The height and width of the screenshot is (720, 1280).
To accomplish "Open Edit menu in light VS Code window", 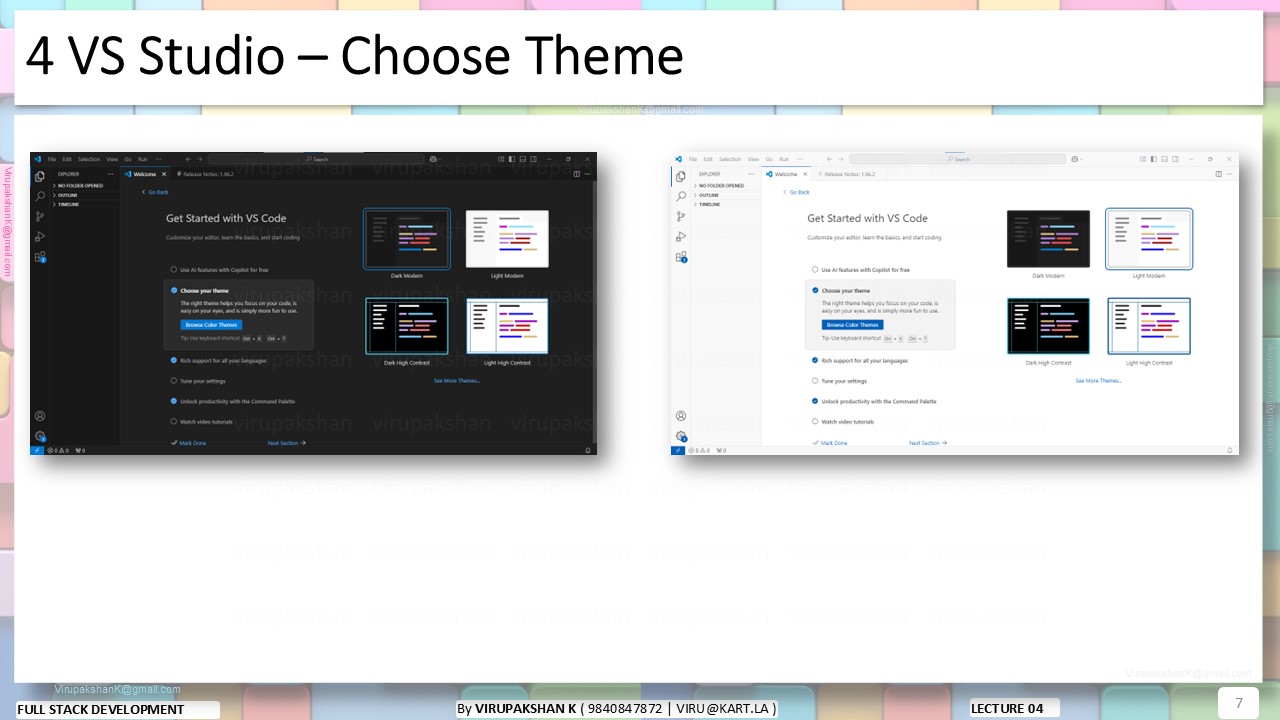I will tap(708, 159).
